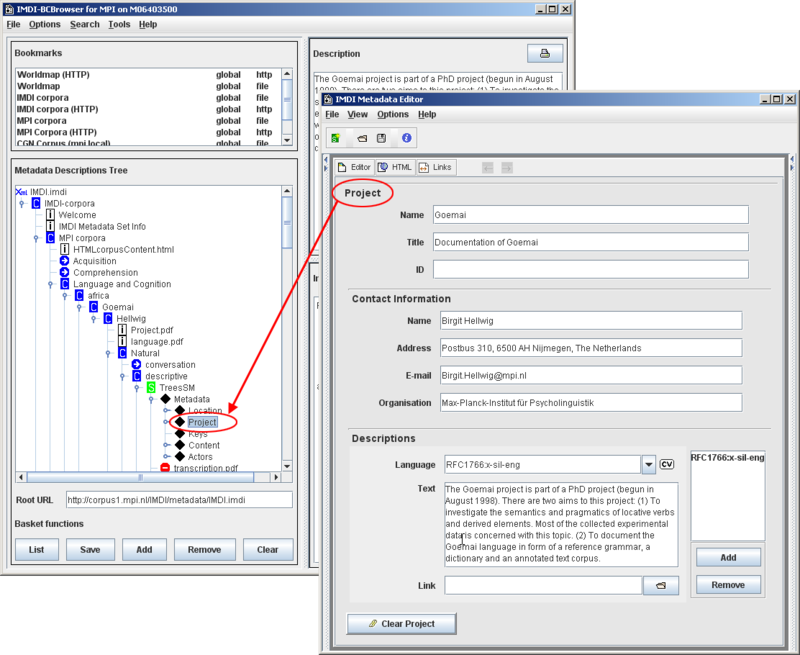Viewport: 800px width, 655px height.
Task: Click the blue info icon in editor toolbar
Action: pos(407,138)
